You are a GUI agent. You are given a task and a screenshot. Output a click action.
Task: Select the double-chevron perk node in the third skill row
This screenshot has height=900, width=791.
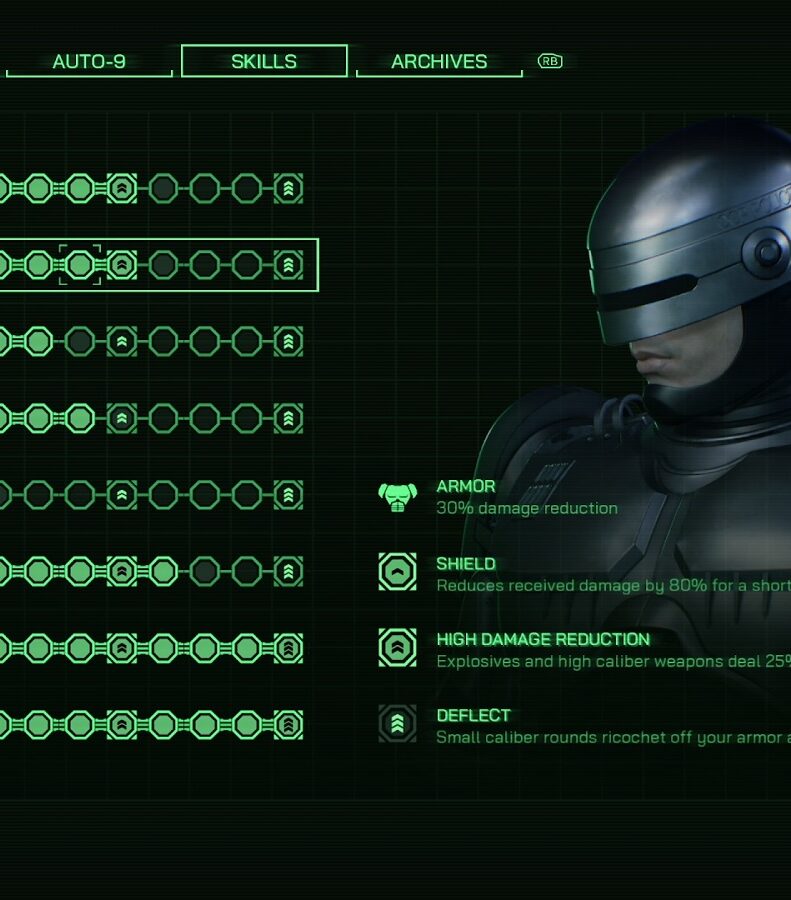click(x=122, y=342)
